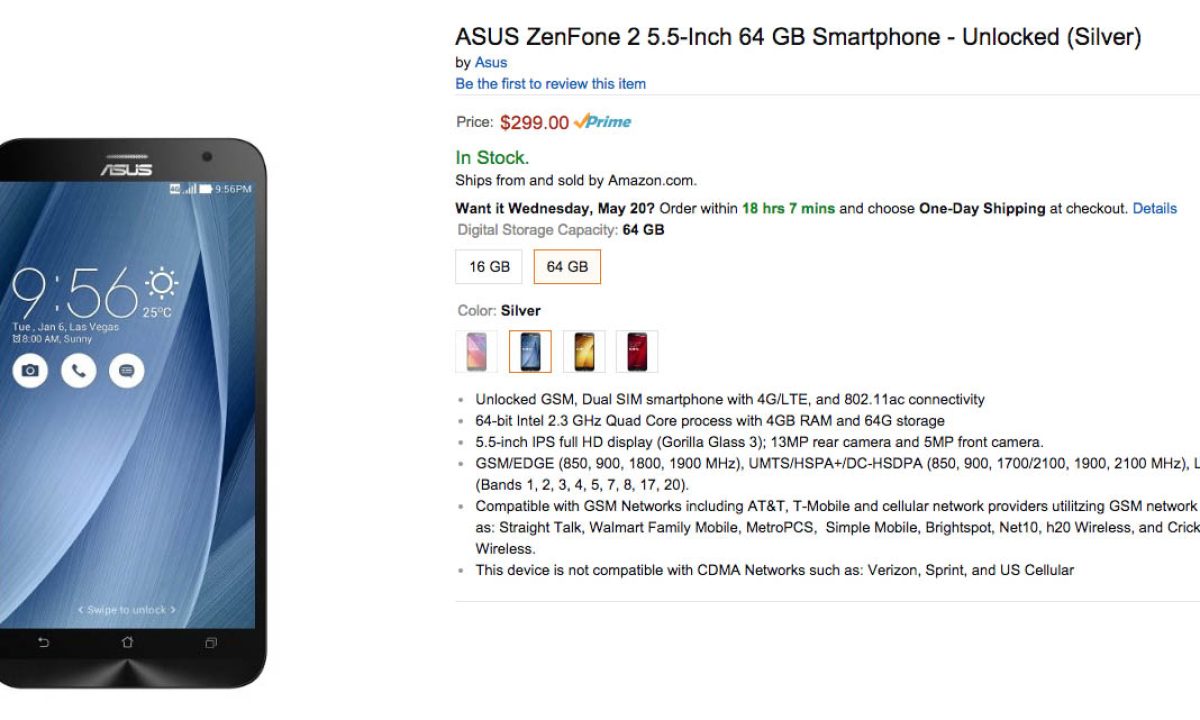Click the sunny weather icon on phone screen

click(160, 282)
